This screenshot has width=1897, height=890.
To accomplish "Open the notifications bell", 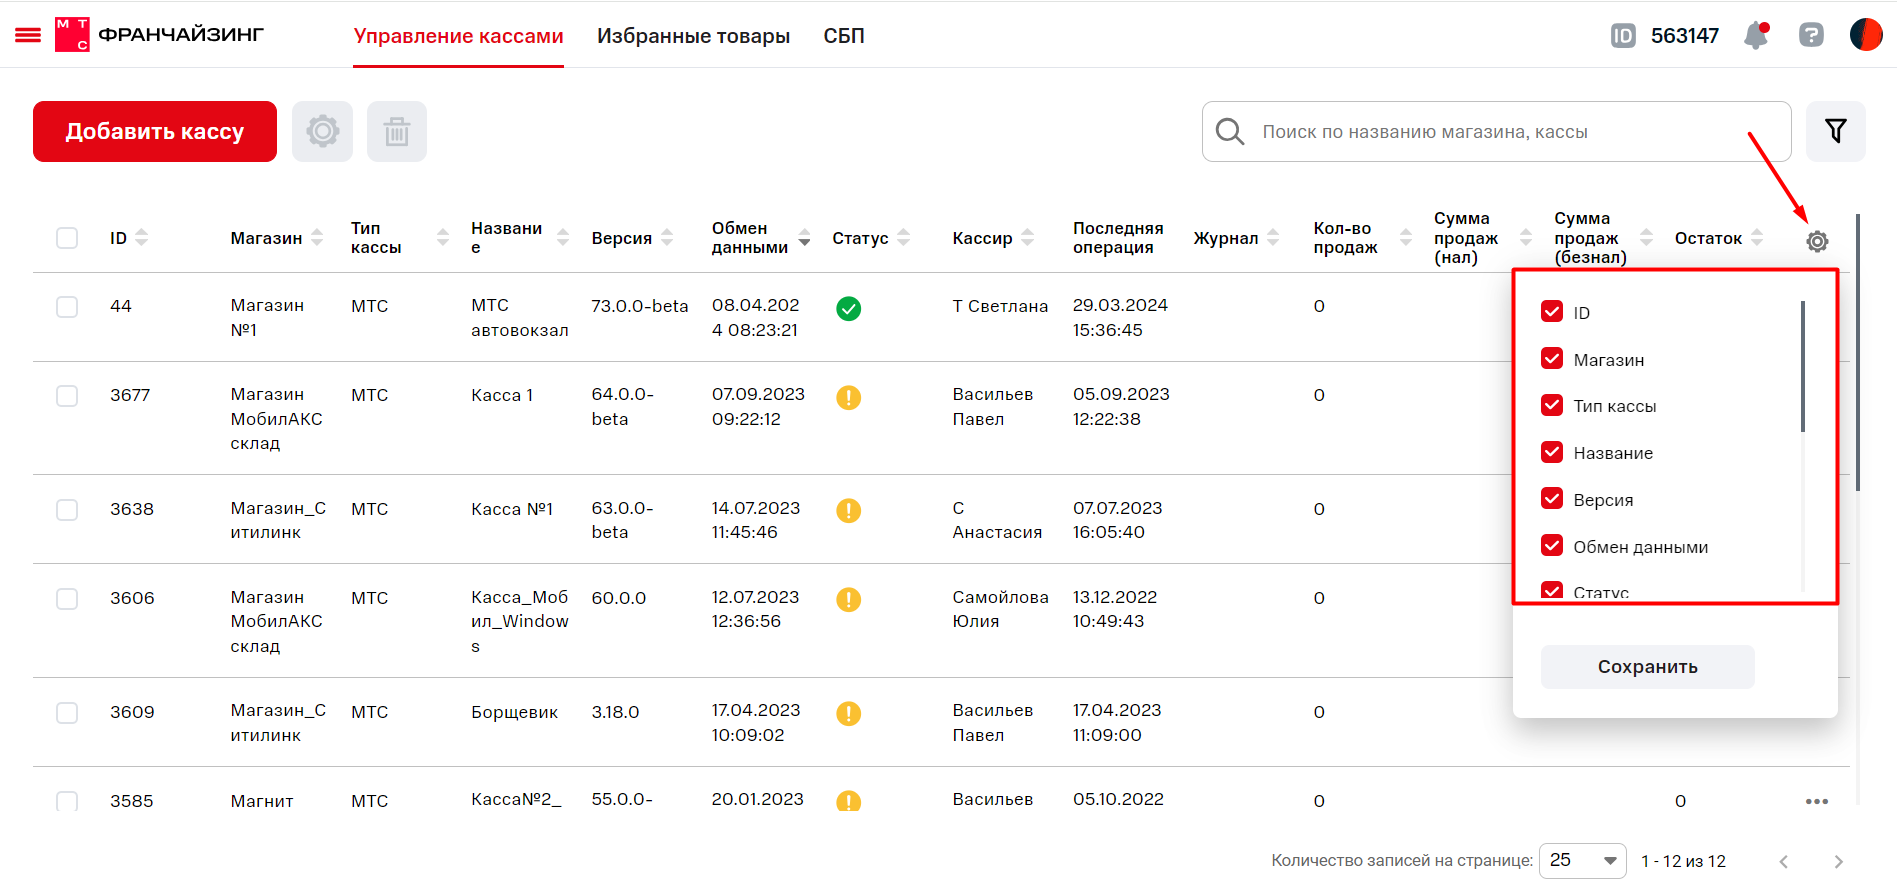I will click(x=1756, y=36).
